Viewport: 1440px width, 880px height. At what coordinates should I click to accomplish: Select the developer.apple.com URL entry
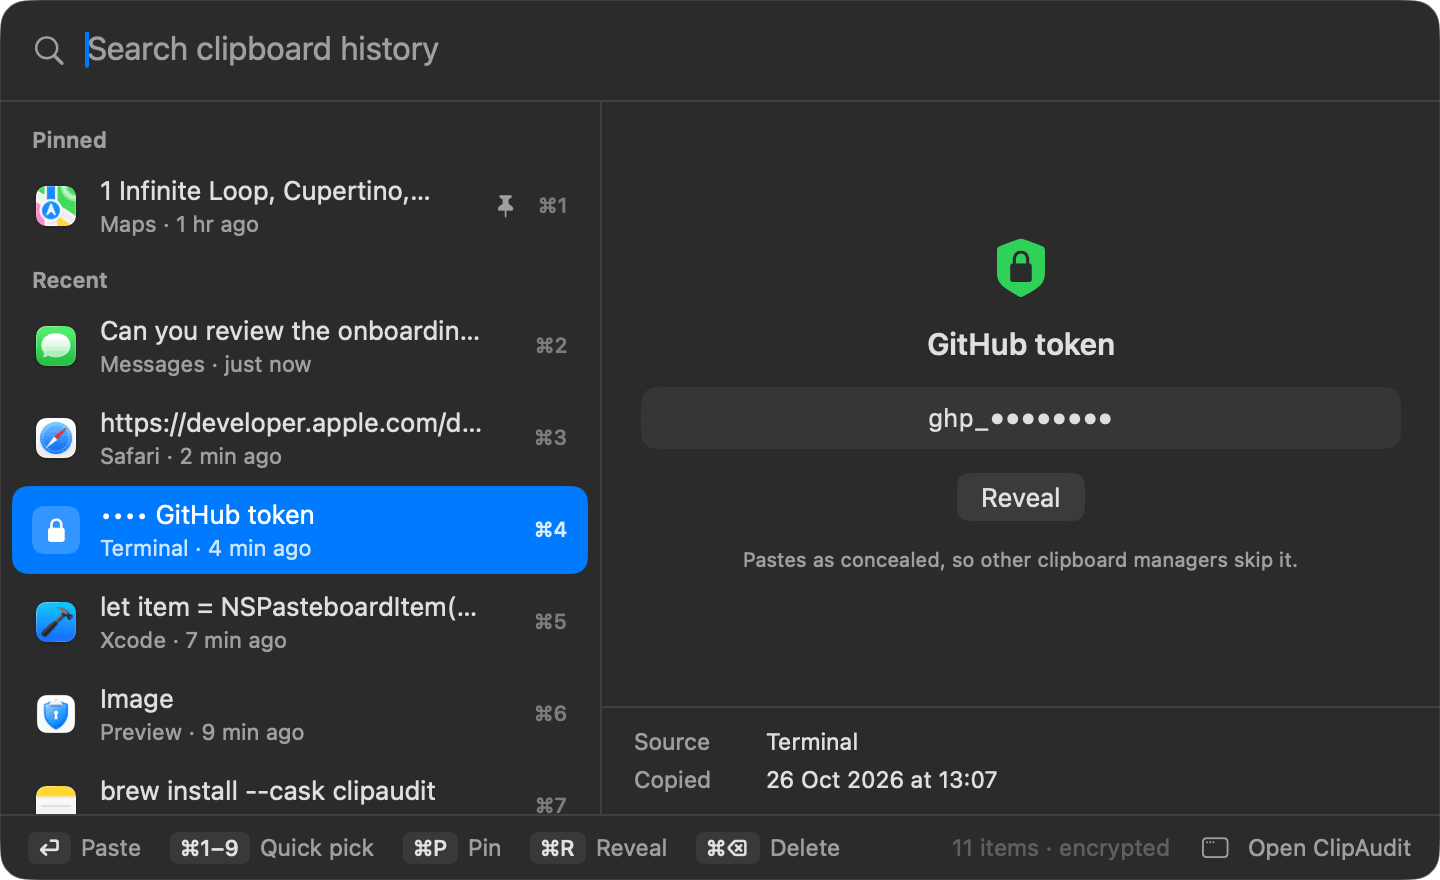pyautogui.click(x=300, y=438)
